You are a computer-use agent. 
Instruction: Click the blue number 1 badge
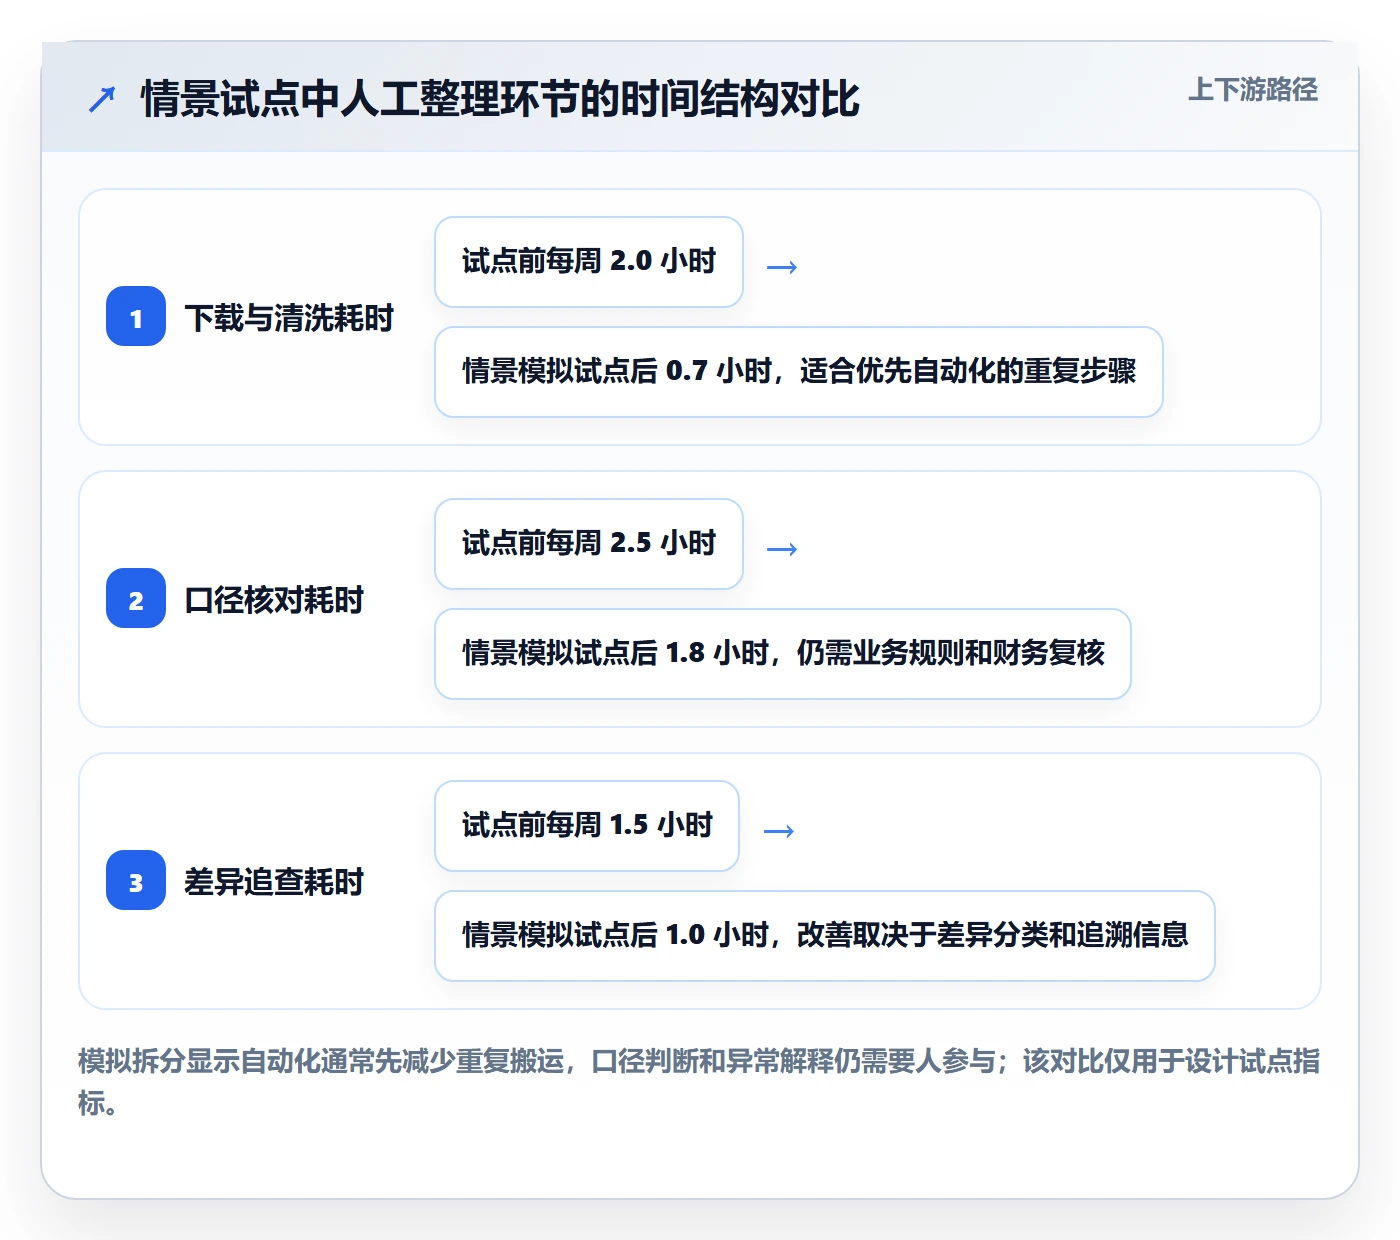pyautogui.click(x=136, y=317)
